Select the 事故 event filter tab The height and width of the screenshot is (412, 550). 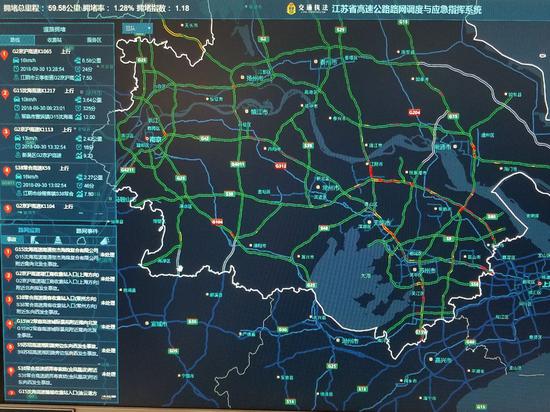(x=12, y=240)
